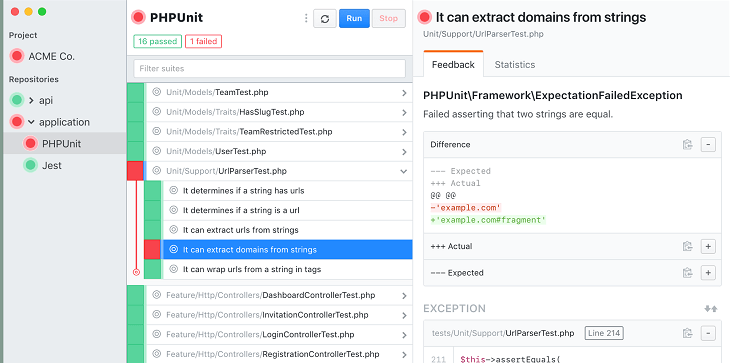This screenshot has height=363, width=730.
Task: Click the red status icon beside test title
Action: (425, 18)
